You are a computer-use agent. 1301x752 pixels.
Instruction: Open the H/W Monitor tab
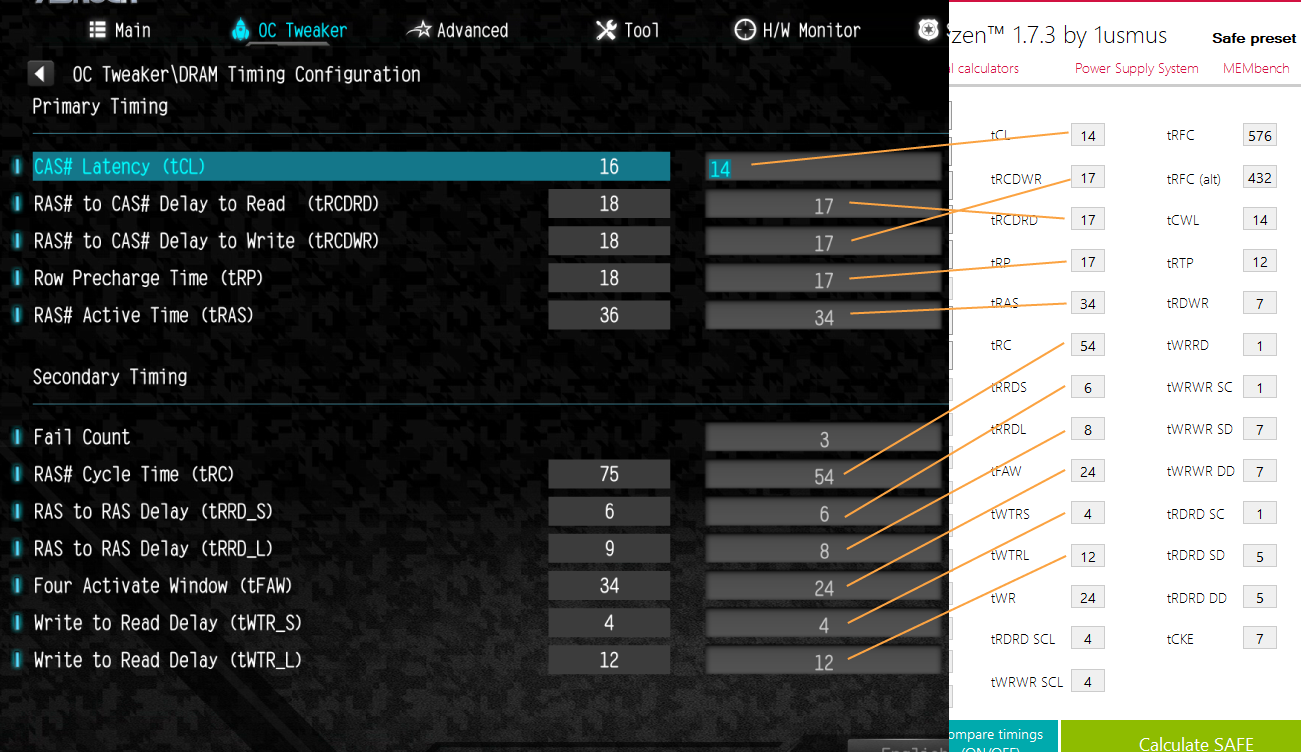797,30
